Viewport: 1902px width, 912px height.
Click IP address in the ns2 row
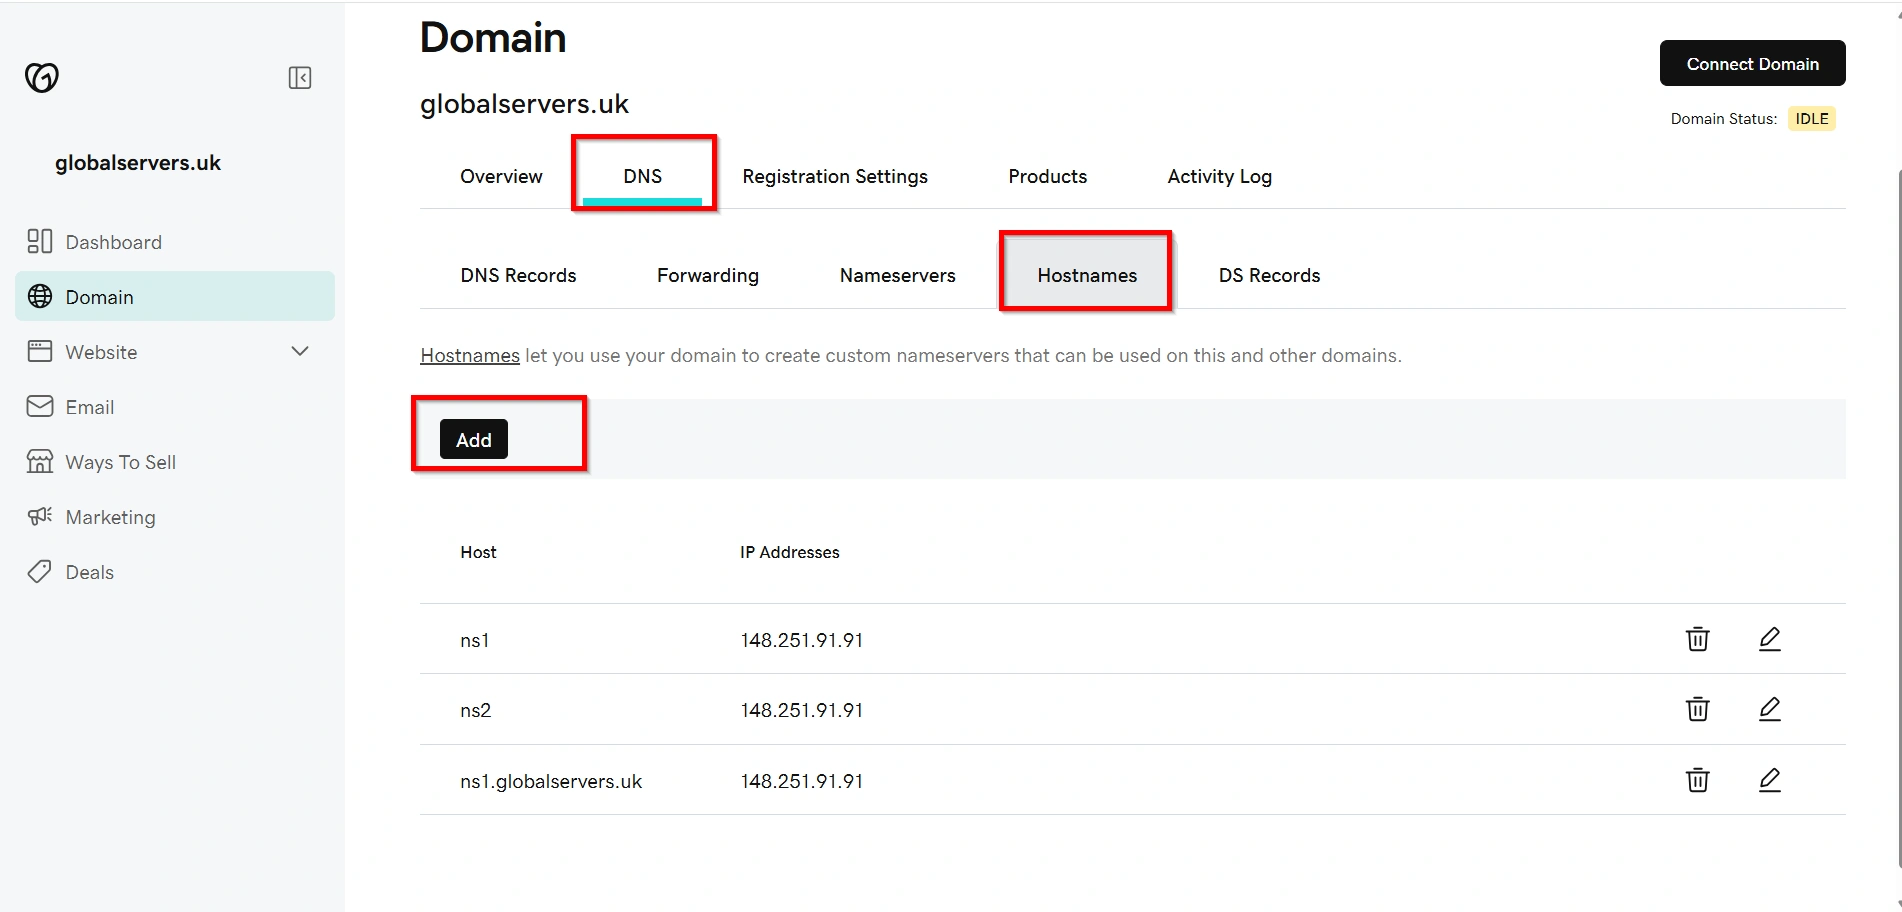pos(802,710)
